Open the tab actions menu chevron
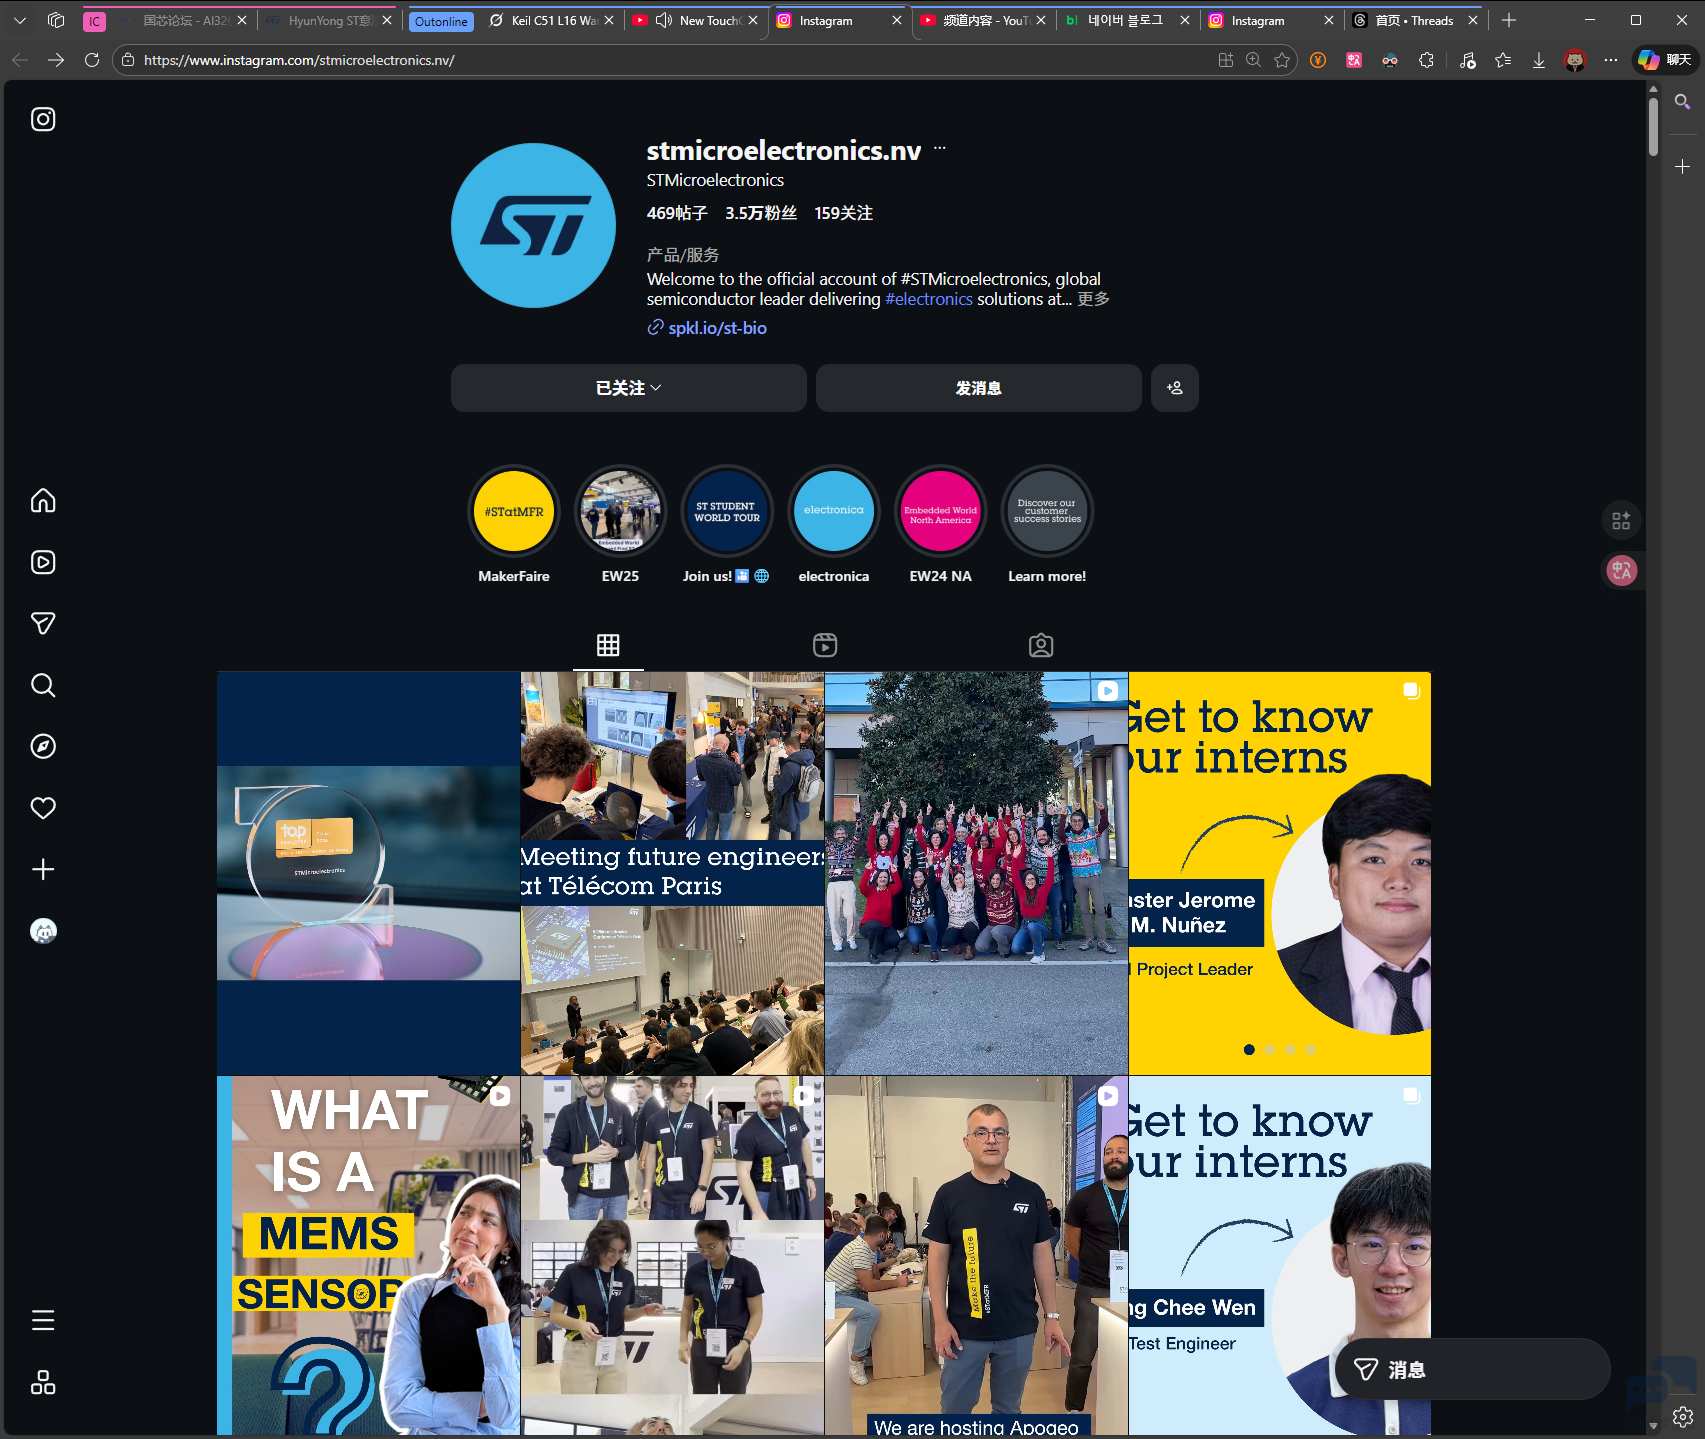This screenshot has height=1439, width=1705. tap(20, 20)
